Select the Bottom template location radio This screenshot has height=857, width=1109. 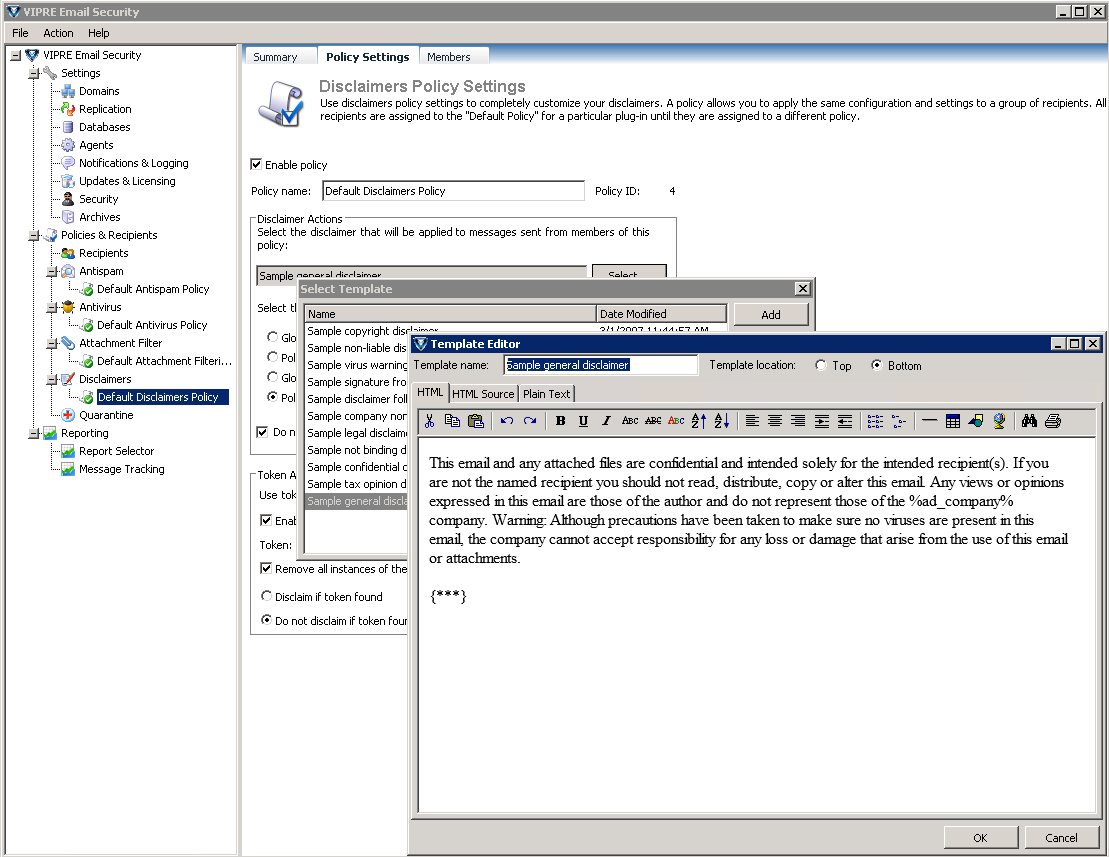click(x=876, y=365)
